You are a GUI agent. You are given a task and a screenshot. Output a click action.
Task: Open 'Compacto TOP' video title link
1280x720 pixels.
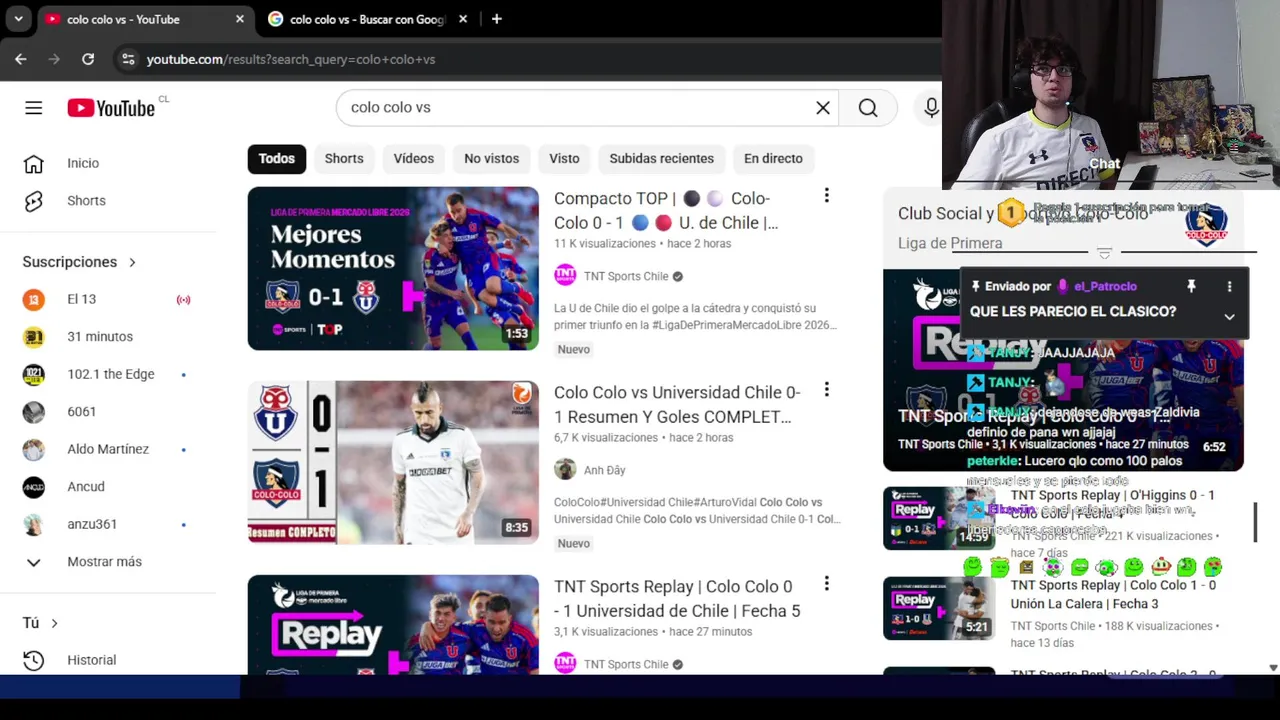click(x=666, y=211)
